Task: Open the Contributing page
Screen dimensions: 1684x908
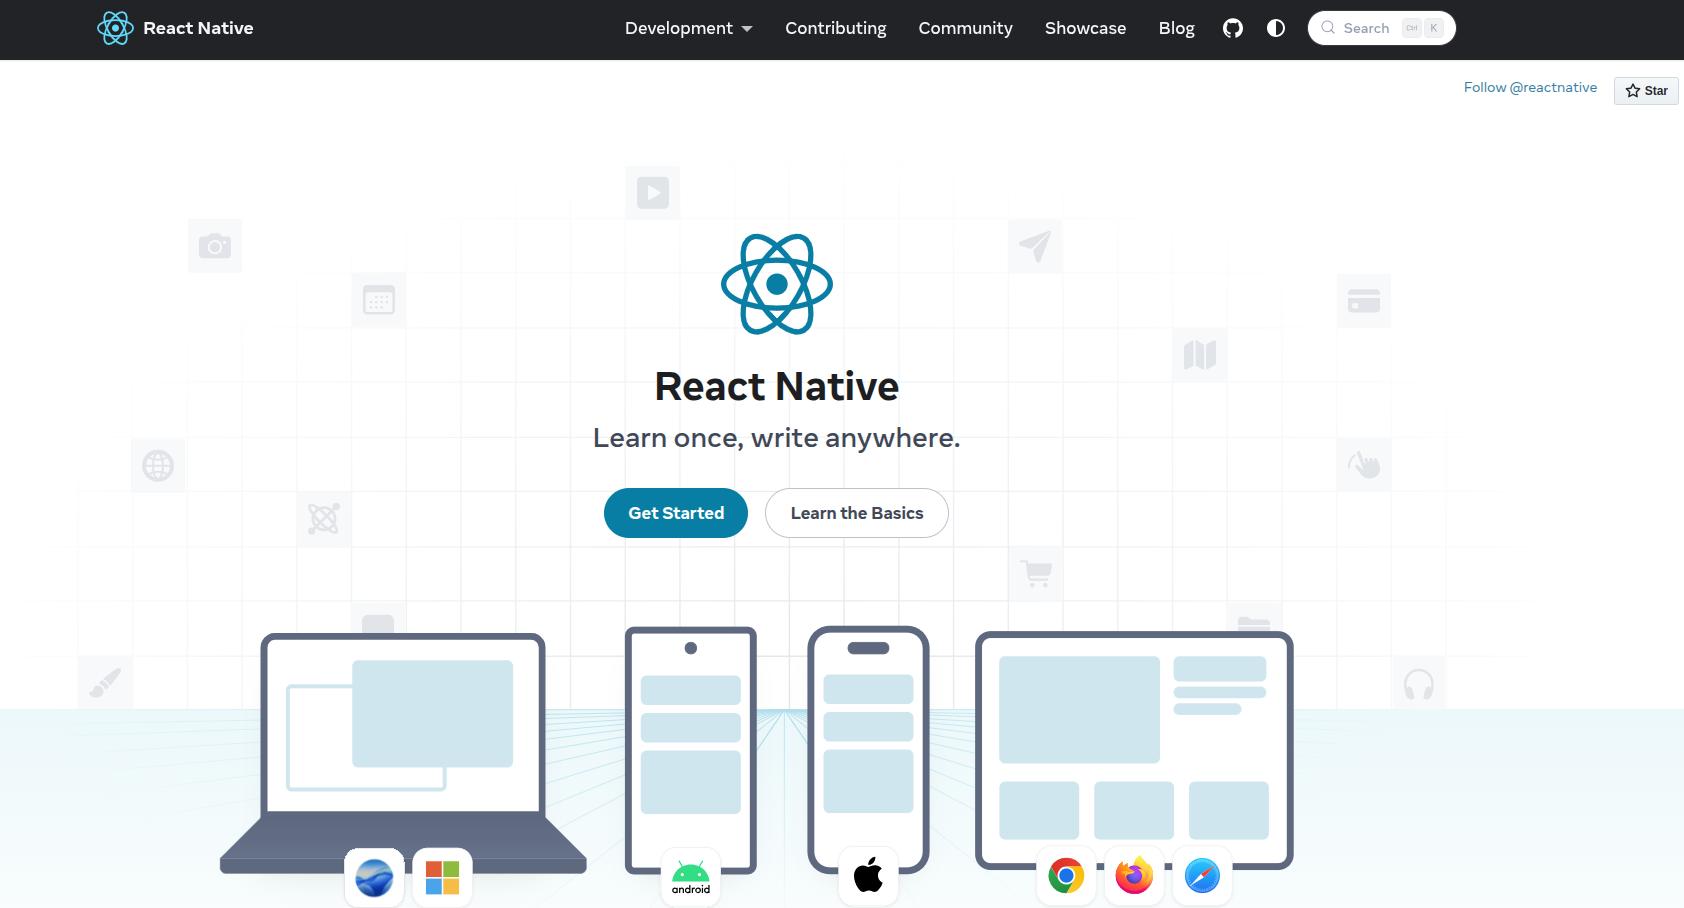Action: (x=836, y=28)
